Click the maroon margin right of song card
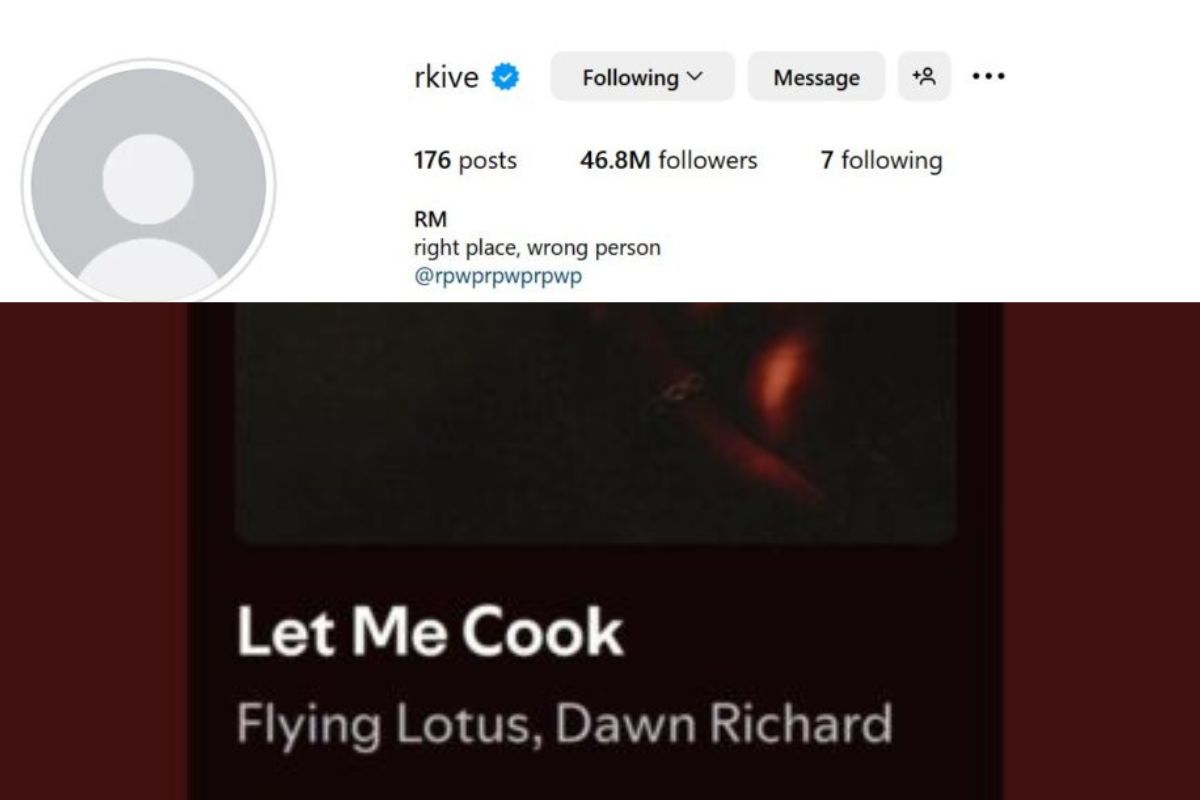This screenshot has width=1200, height=800. [x=1100, y=550]
